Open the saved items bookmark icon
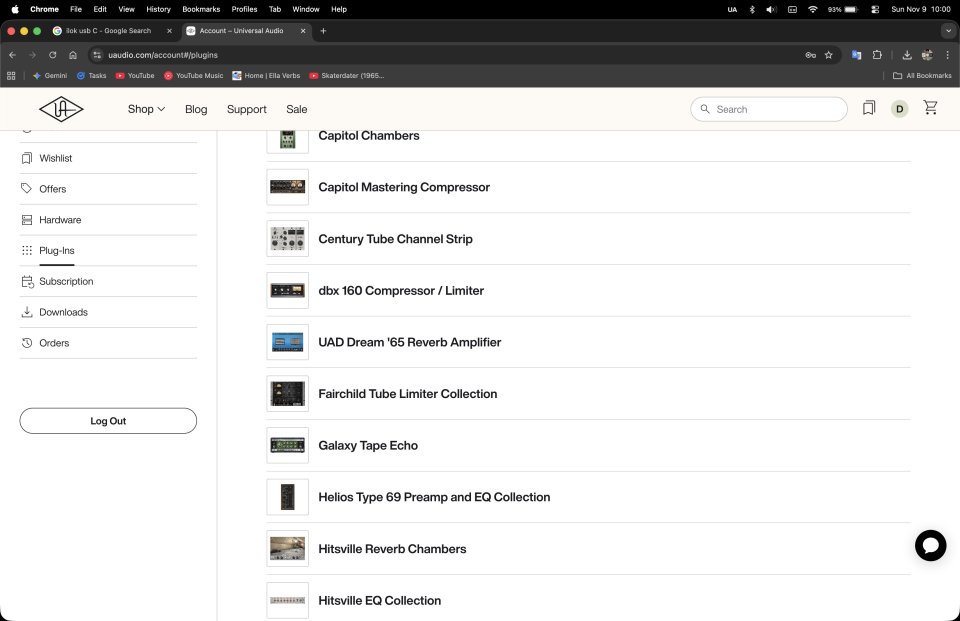The width and height of the screenshot is (960, 621). (869, 108)
